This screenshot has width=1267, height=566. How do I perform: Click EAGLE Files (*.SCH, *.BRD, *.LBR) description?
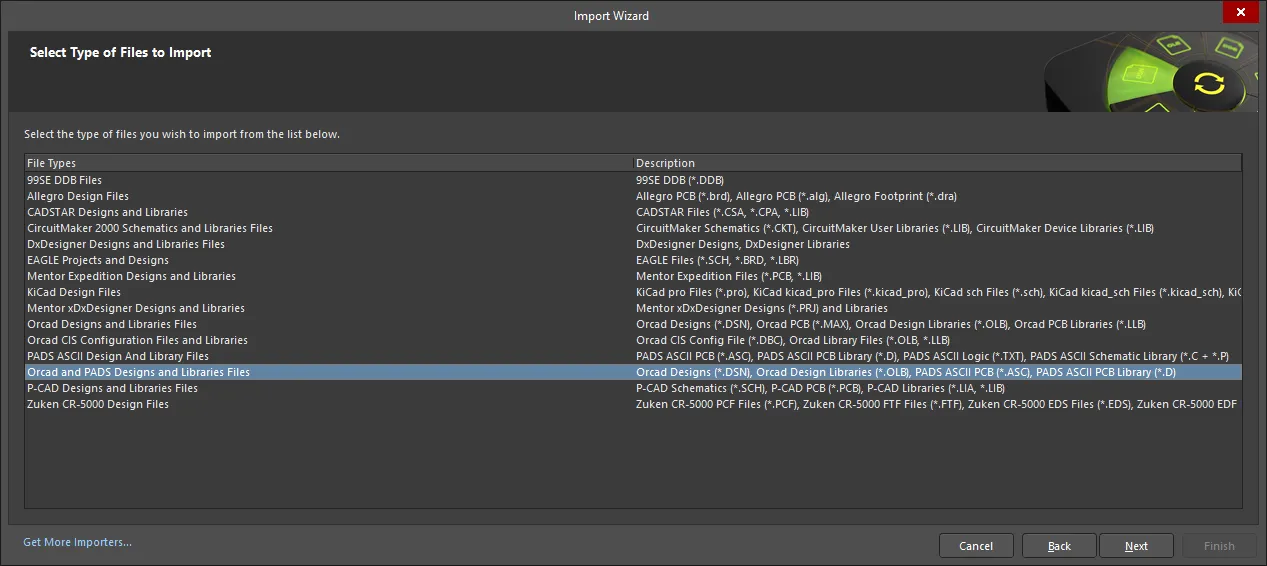718,260
